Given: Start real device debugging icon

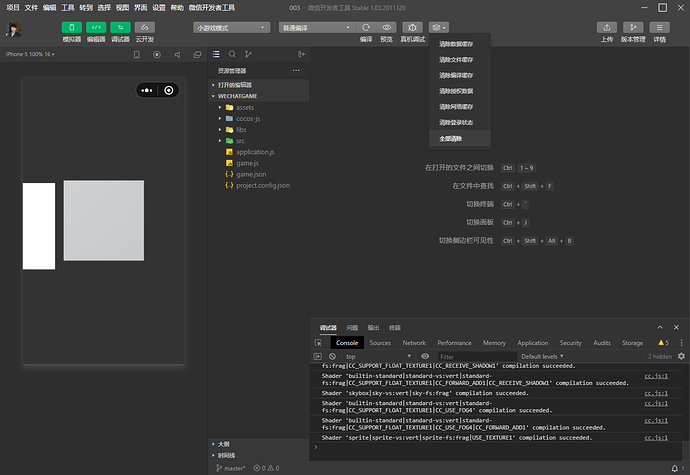Looking at the screenshot, I should [x=412, y=27].
